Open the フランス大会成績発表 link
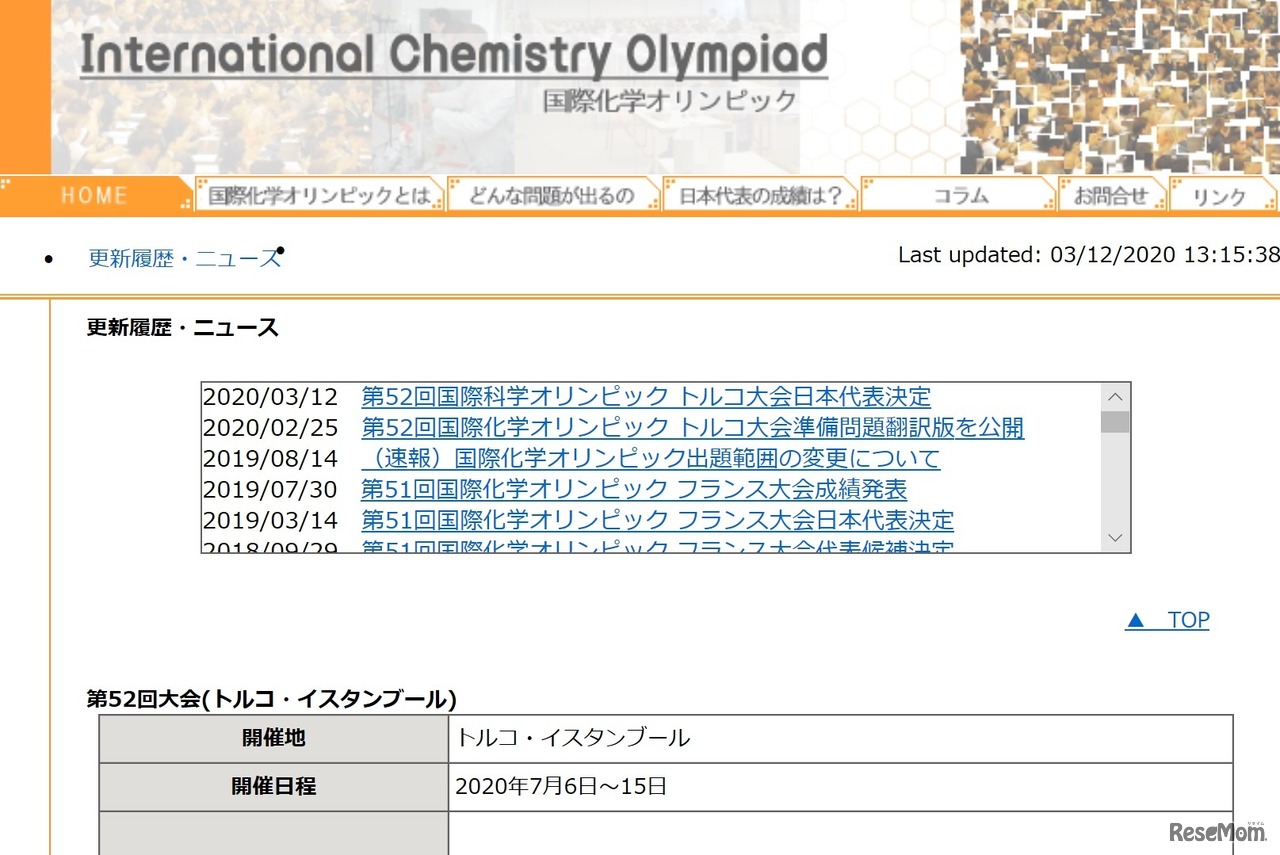1280x855 pixels. click(634, 489)
